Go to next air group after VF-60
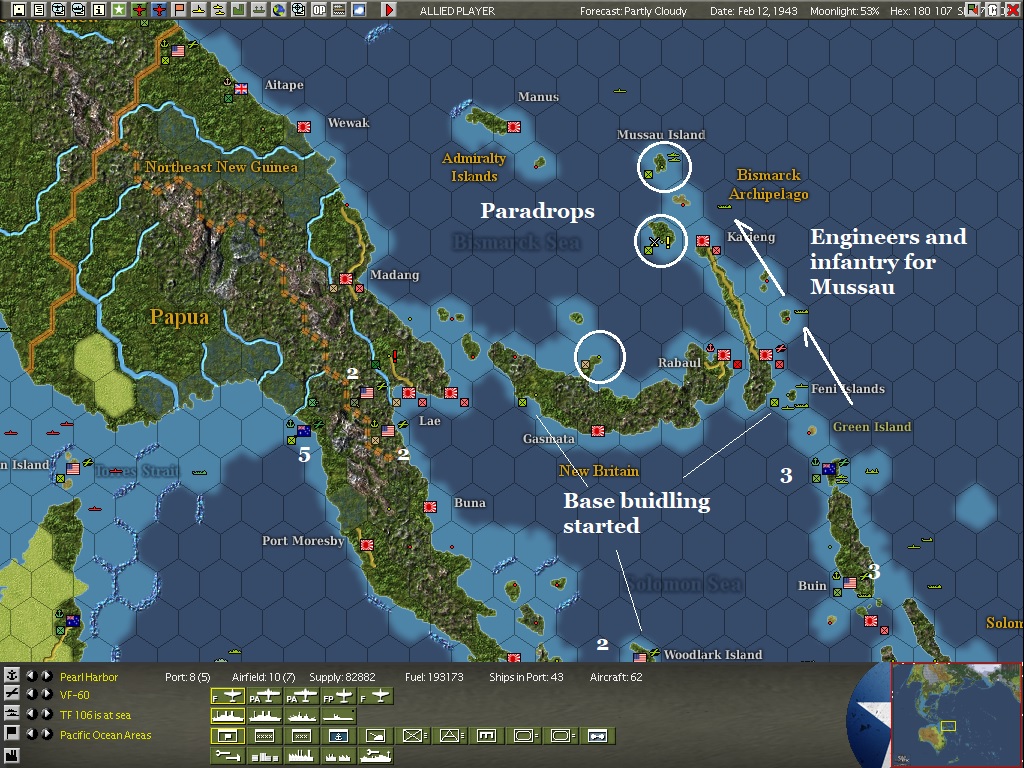The height and width of the screenshot is (768, 1024). point(47,694)
